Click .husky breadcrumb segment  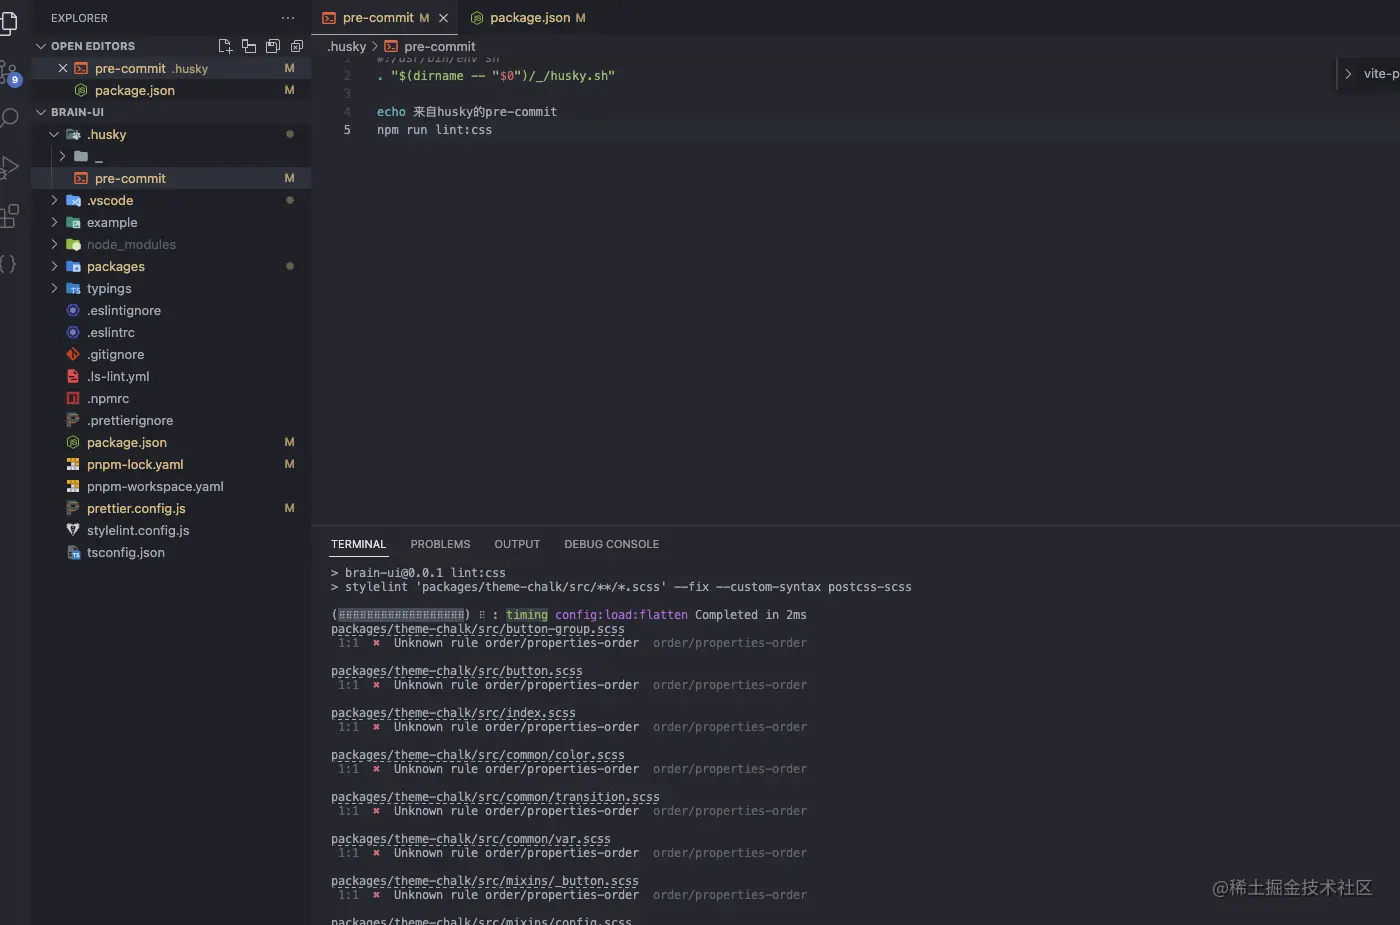347,46
